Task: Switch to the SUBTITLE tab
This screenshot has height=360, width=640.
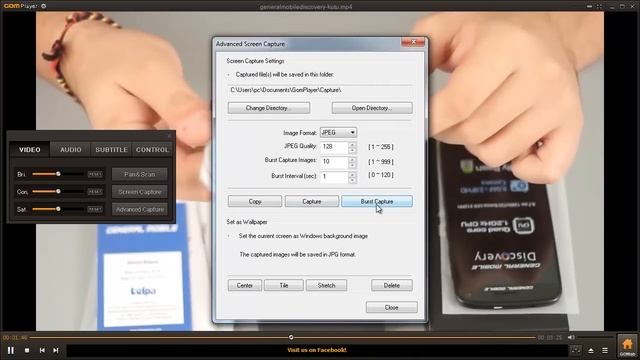Action: [111, 150]
